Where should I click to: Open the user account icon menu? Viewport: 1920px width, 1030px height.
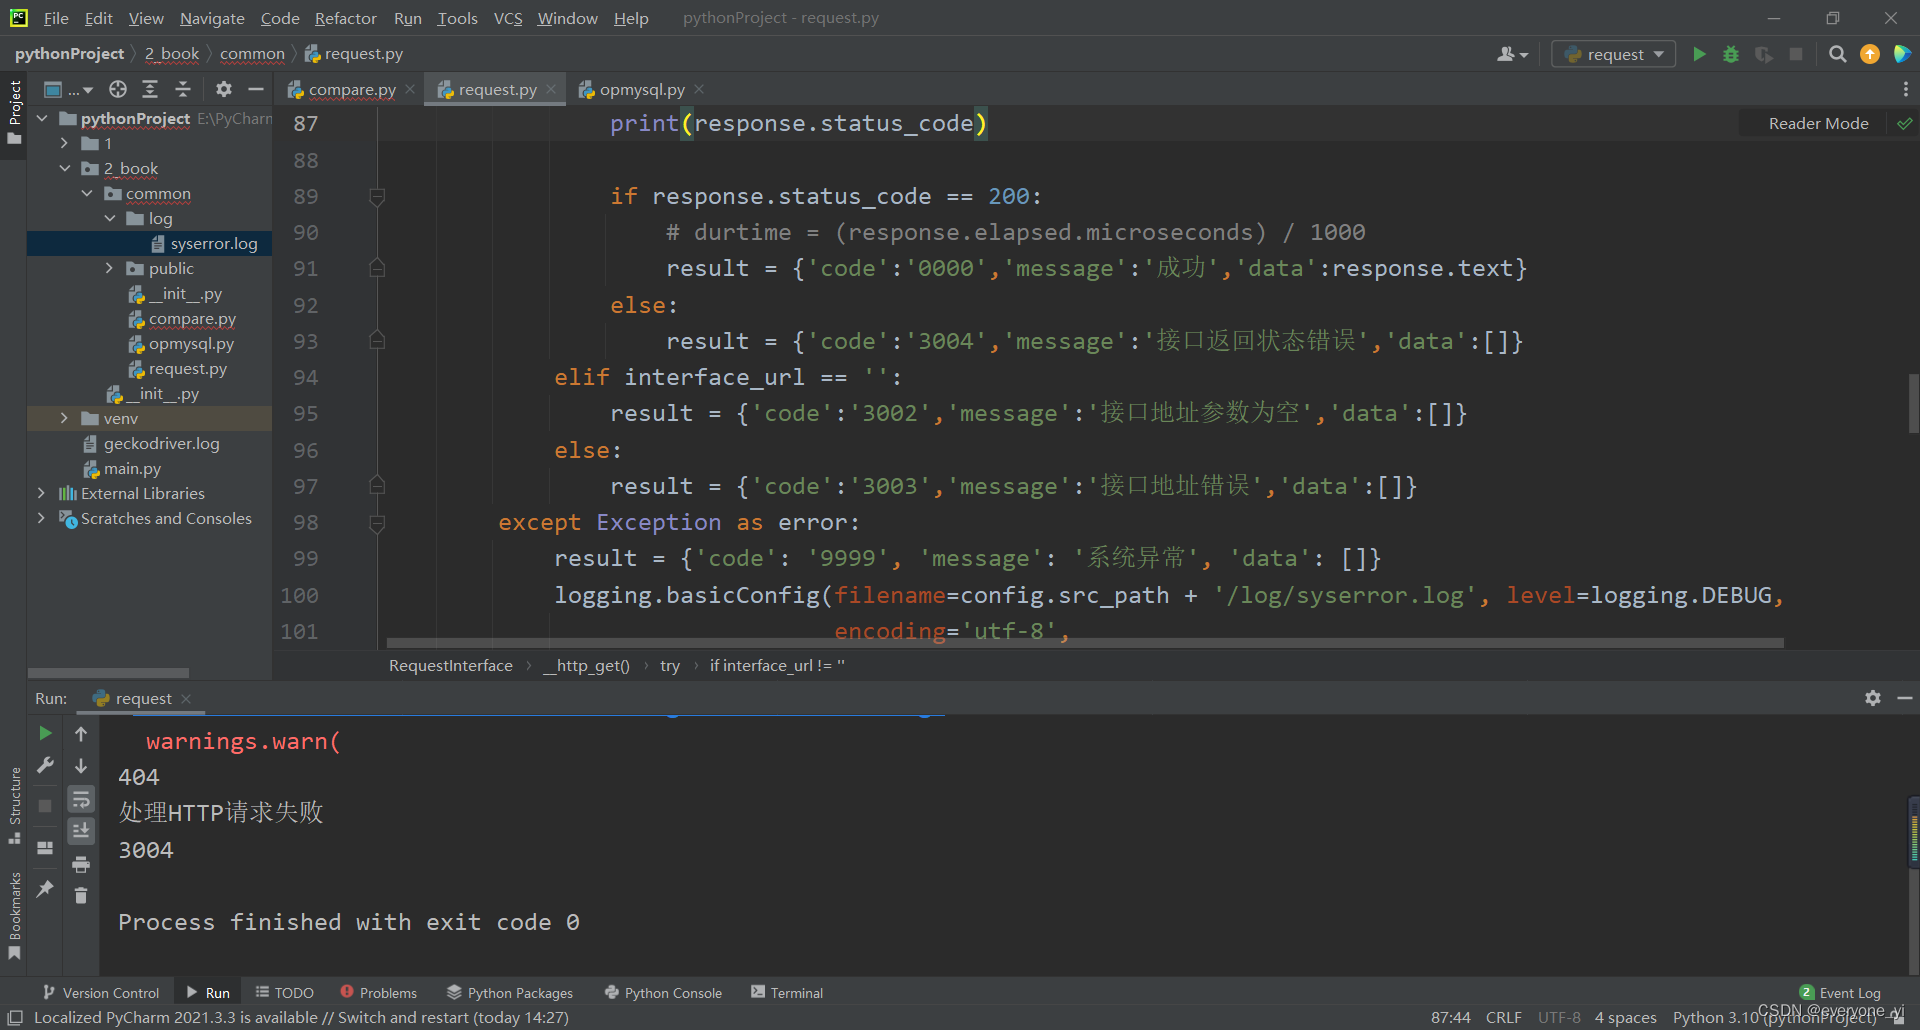click(1512, 54)
